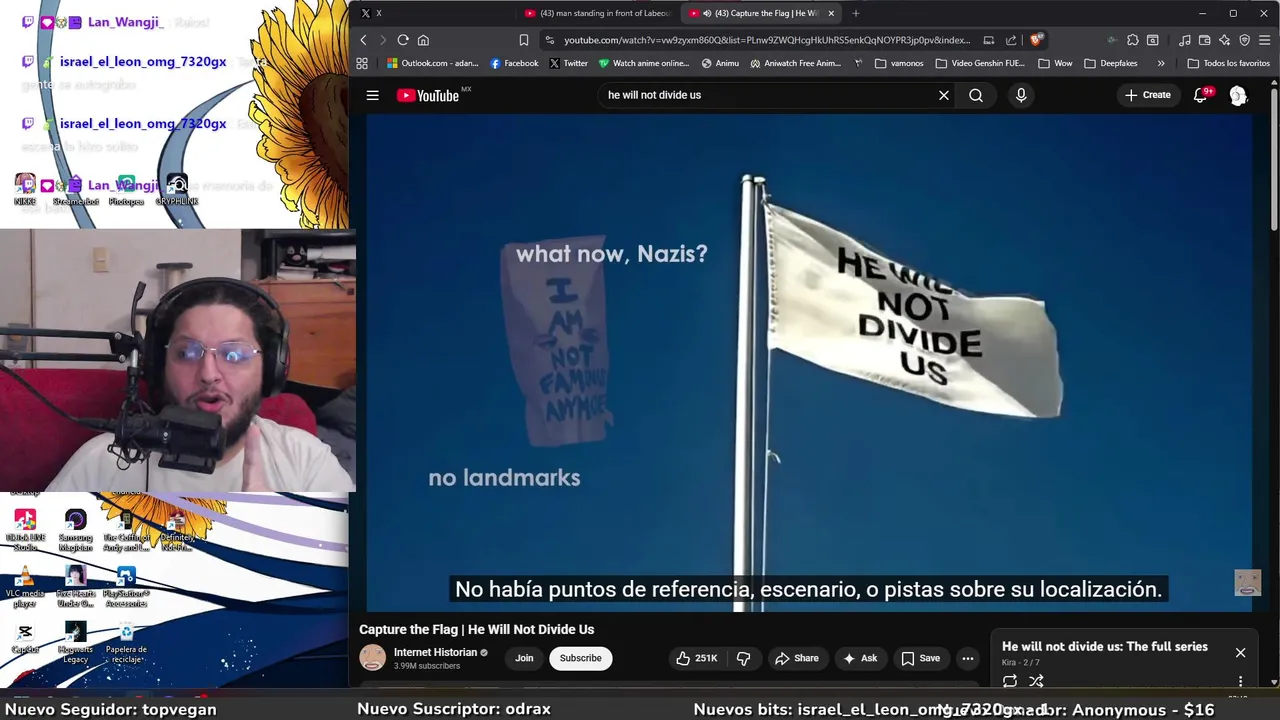Open Aniwatch Free Anime bookmark
This screenshot has height=720, width=1280.
point(795,63)
